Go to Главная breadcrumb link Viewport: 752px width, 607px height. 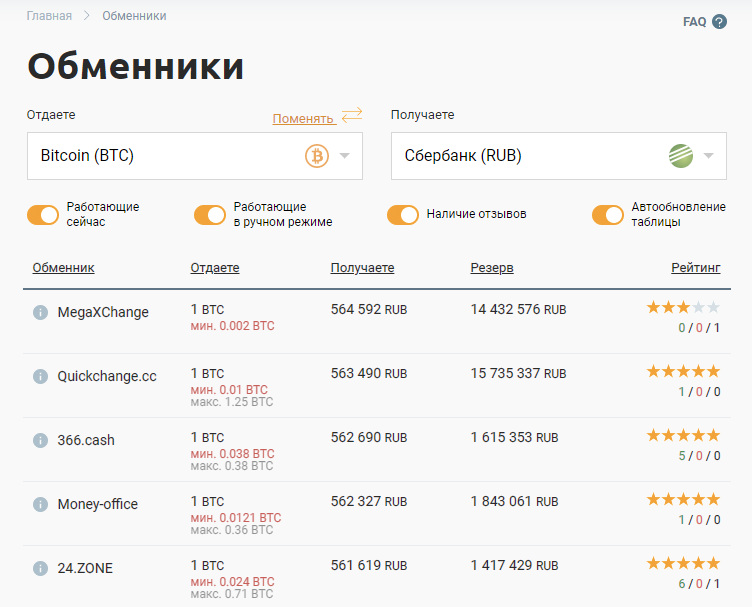pyautogui.click(x=49, y=16)
